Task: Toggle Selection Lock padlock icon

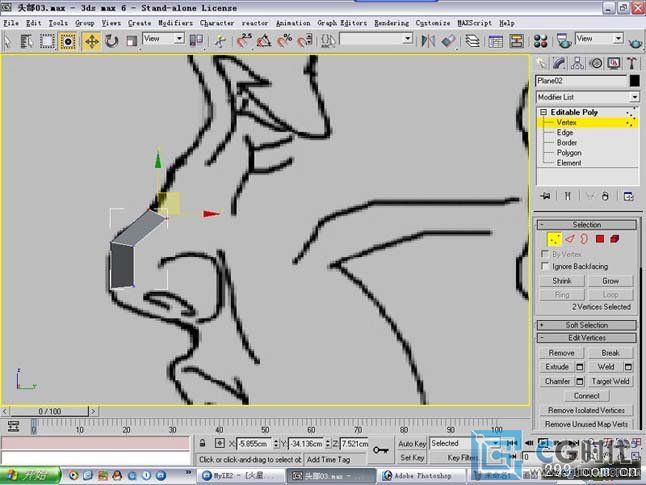Action: [202, 443]
